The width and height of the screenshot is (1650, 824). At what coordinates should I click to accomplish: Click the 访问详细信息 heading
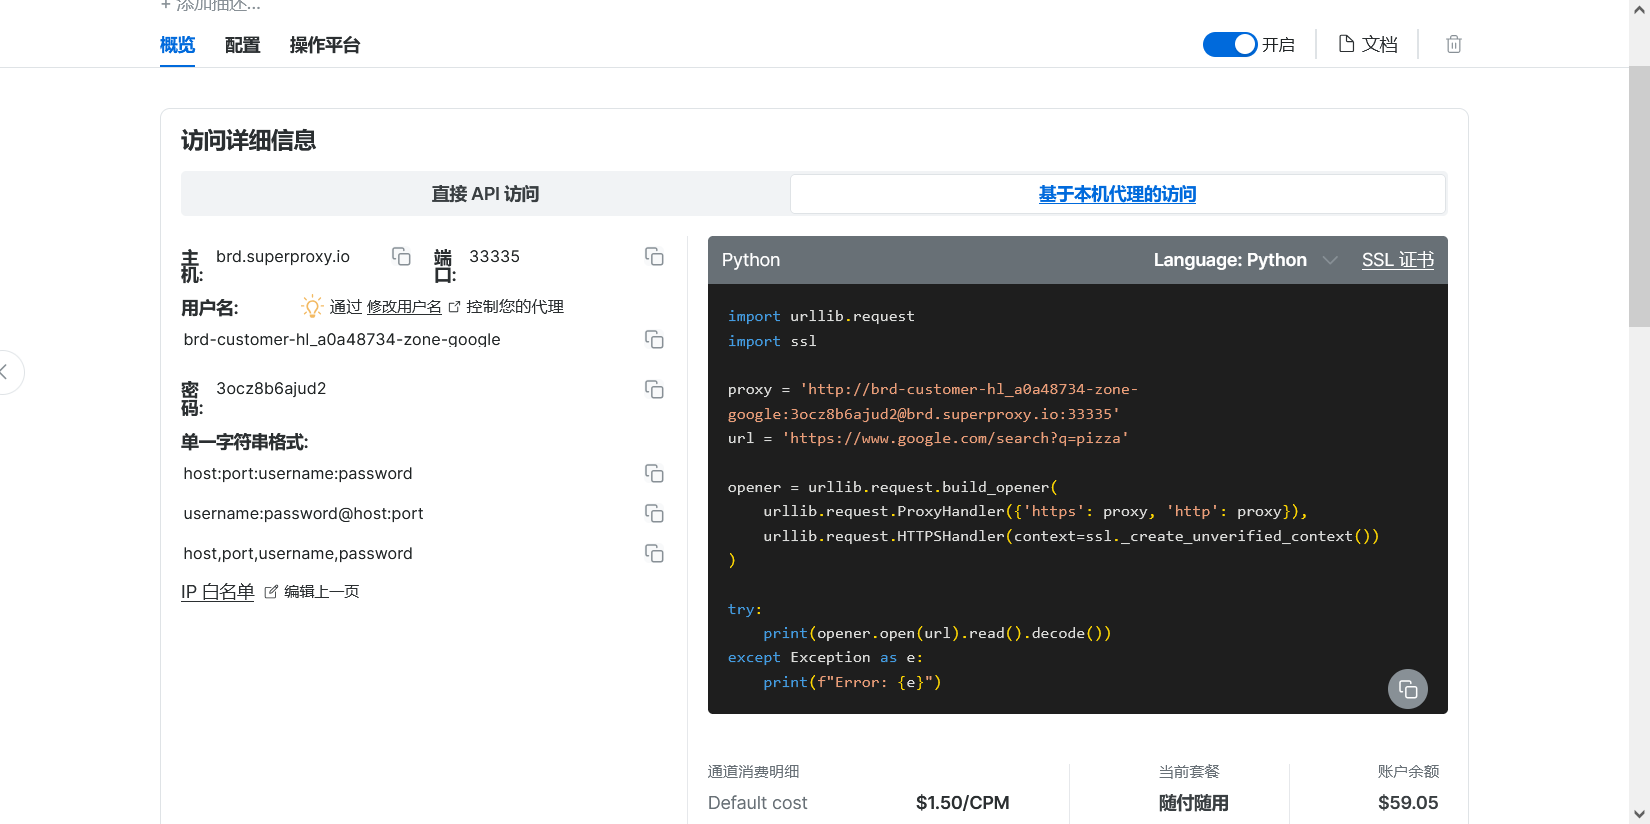coord(248,141)
